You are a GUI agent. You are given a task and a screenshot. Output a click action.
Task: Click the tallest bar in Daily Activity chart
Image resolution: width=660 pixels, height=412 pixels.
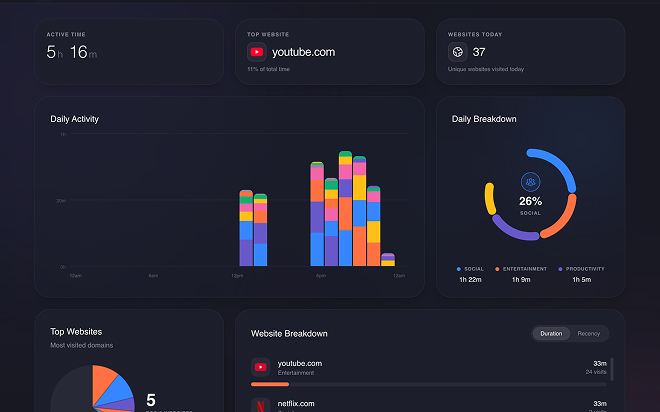(x=345, y=208)
